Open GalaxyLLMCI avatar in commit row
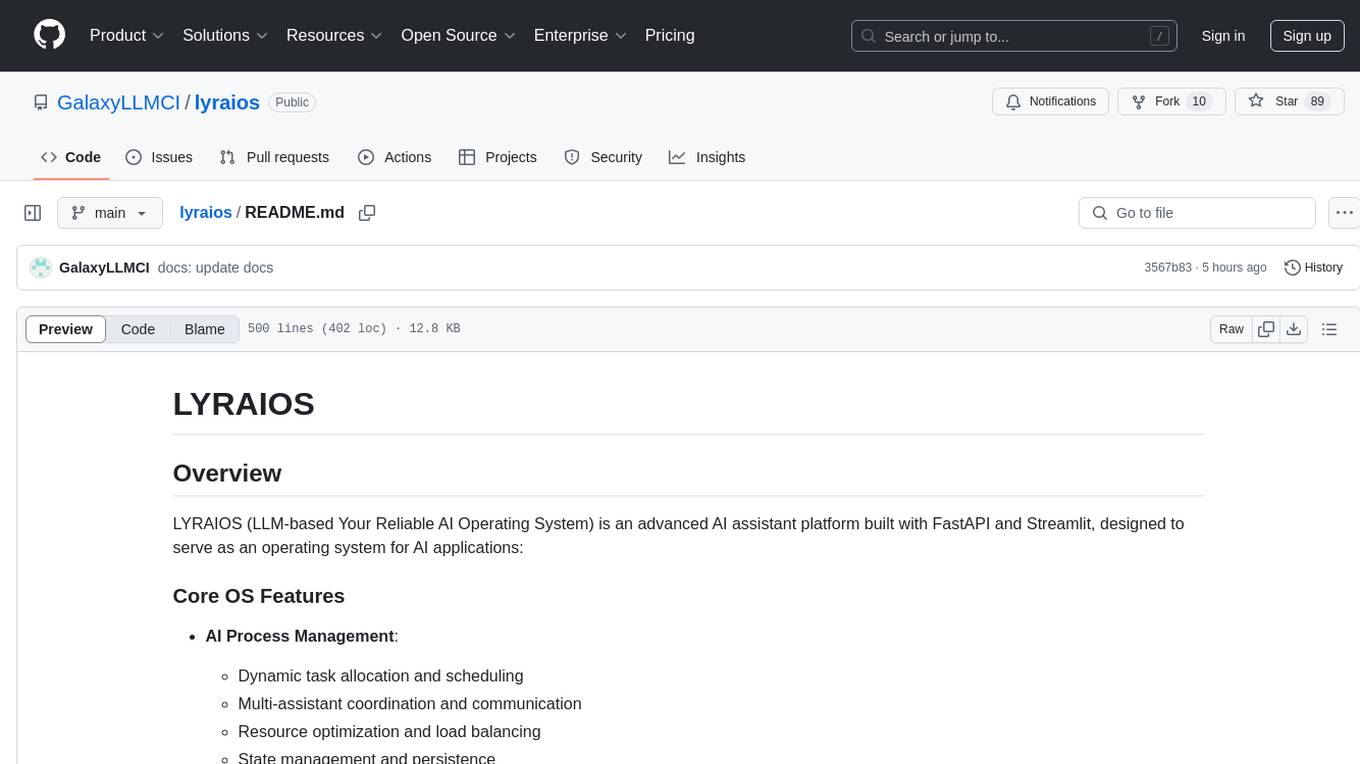 pos(41,267)
